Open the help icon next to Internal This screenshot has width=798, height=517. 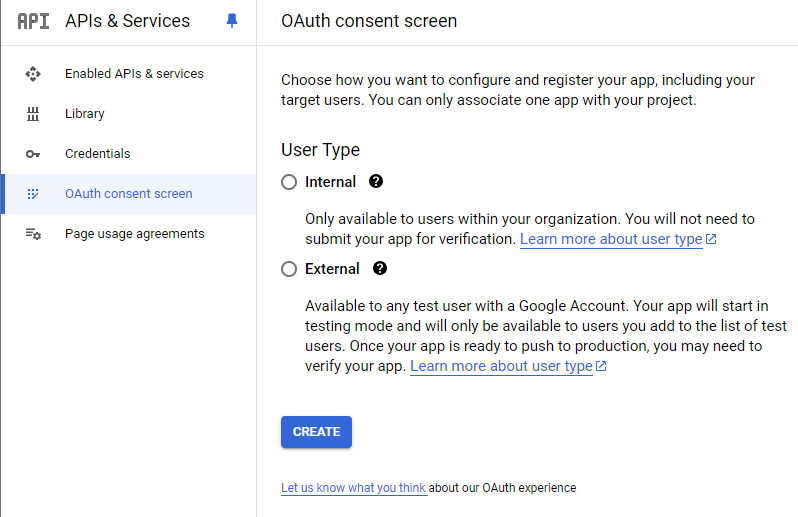coord(376,182)
